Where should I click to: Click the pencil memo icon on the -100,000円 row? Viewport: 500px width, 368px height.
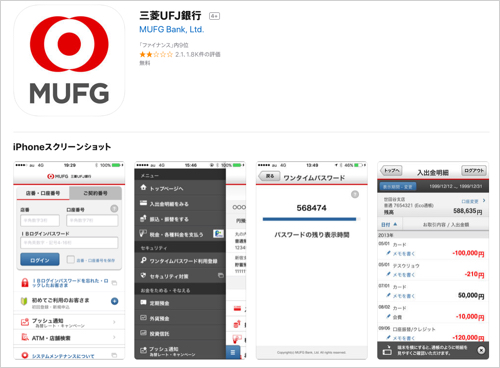point(388,253)
